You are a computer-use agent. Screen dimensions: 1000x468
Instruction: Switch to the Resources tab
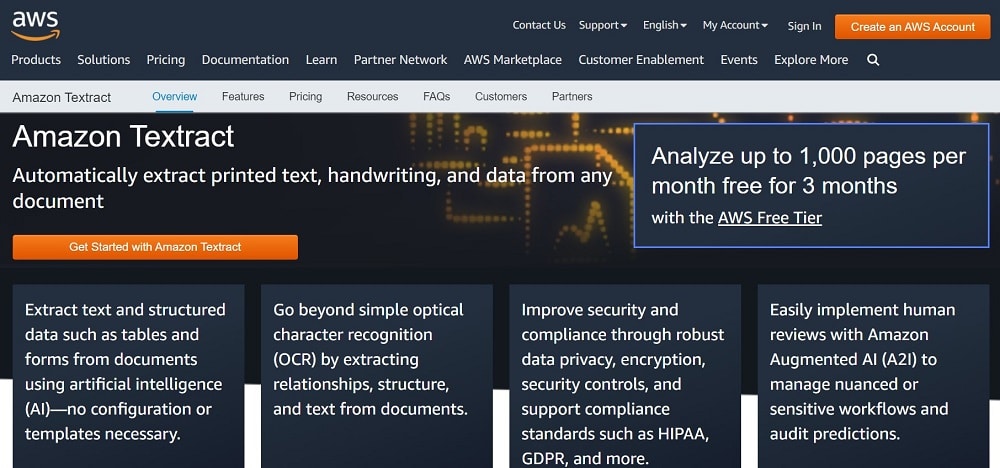pos(372,97)
